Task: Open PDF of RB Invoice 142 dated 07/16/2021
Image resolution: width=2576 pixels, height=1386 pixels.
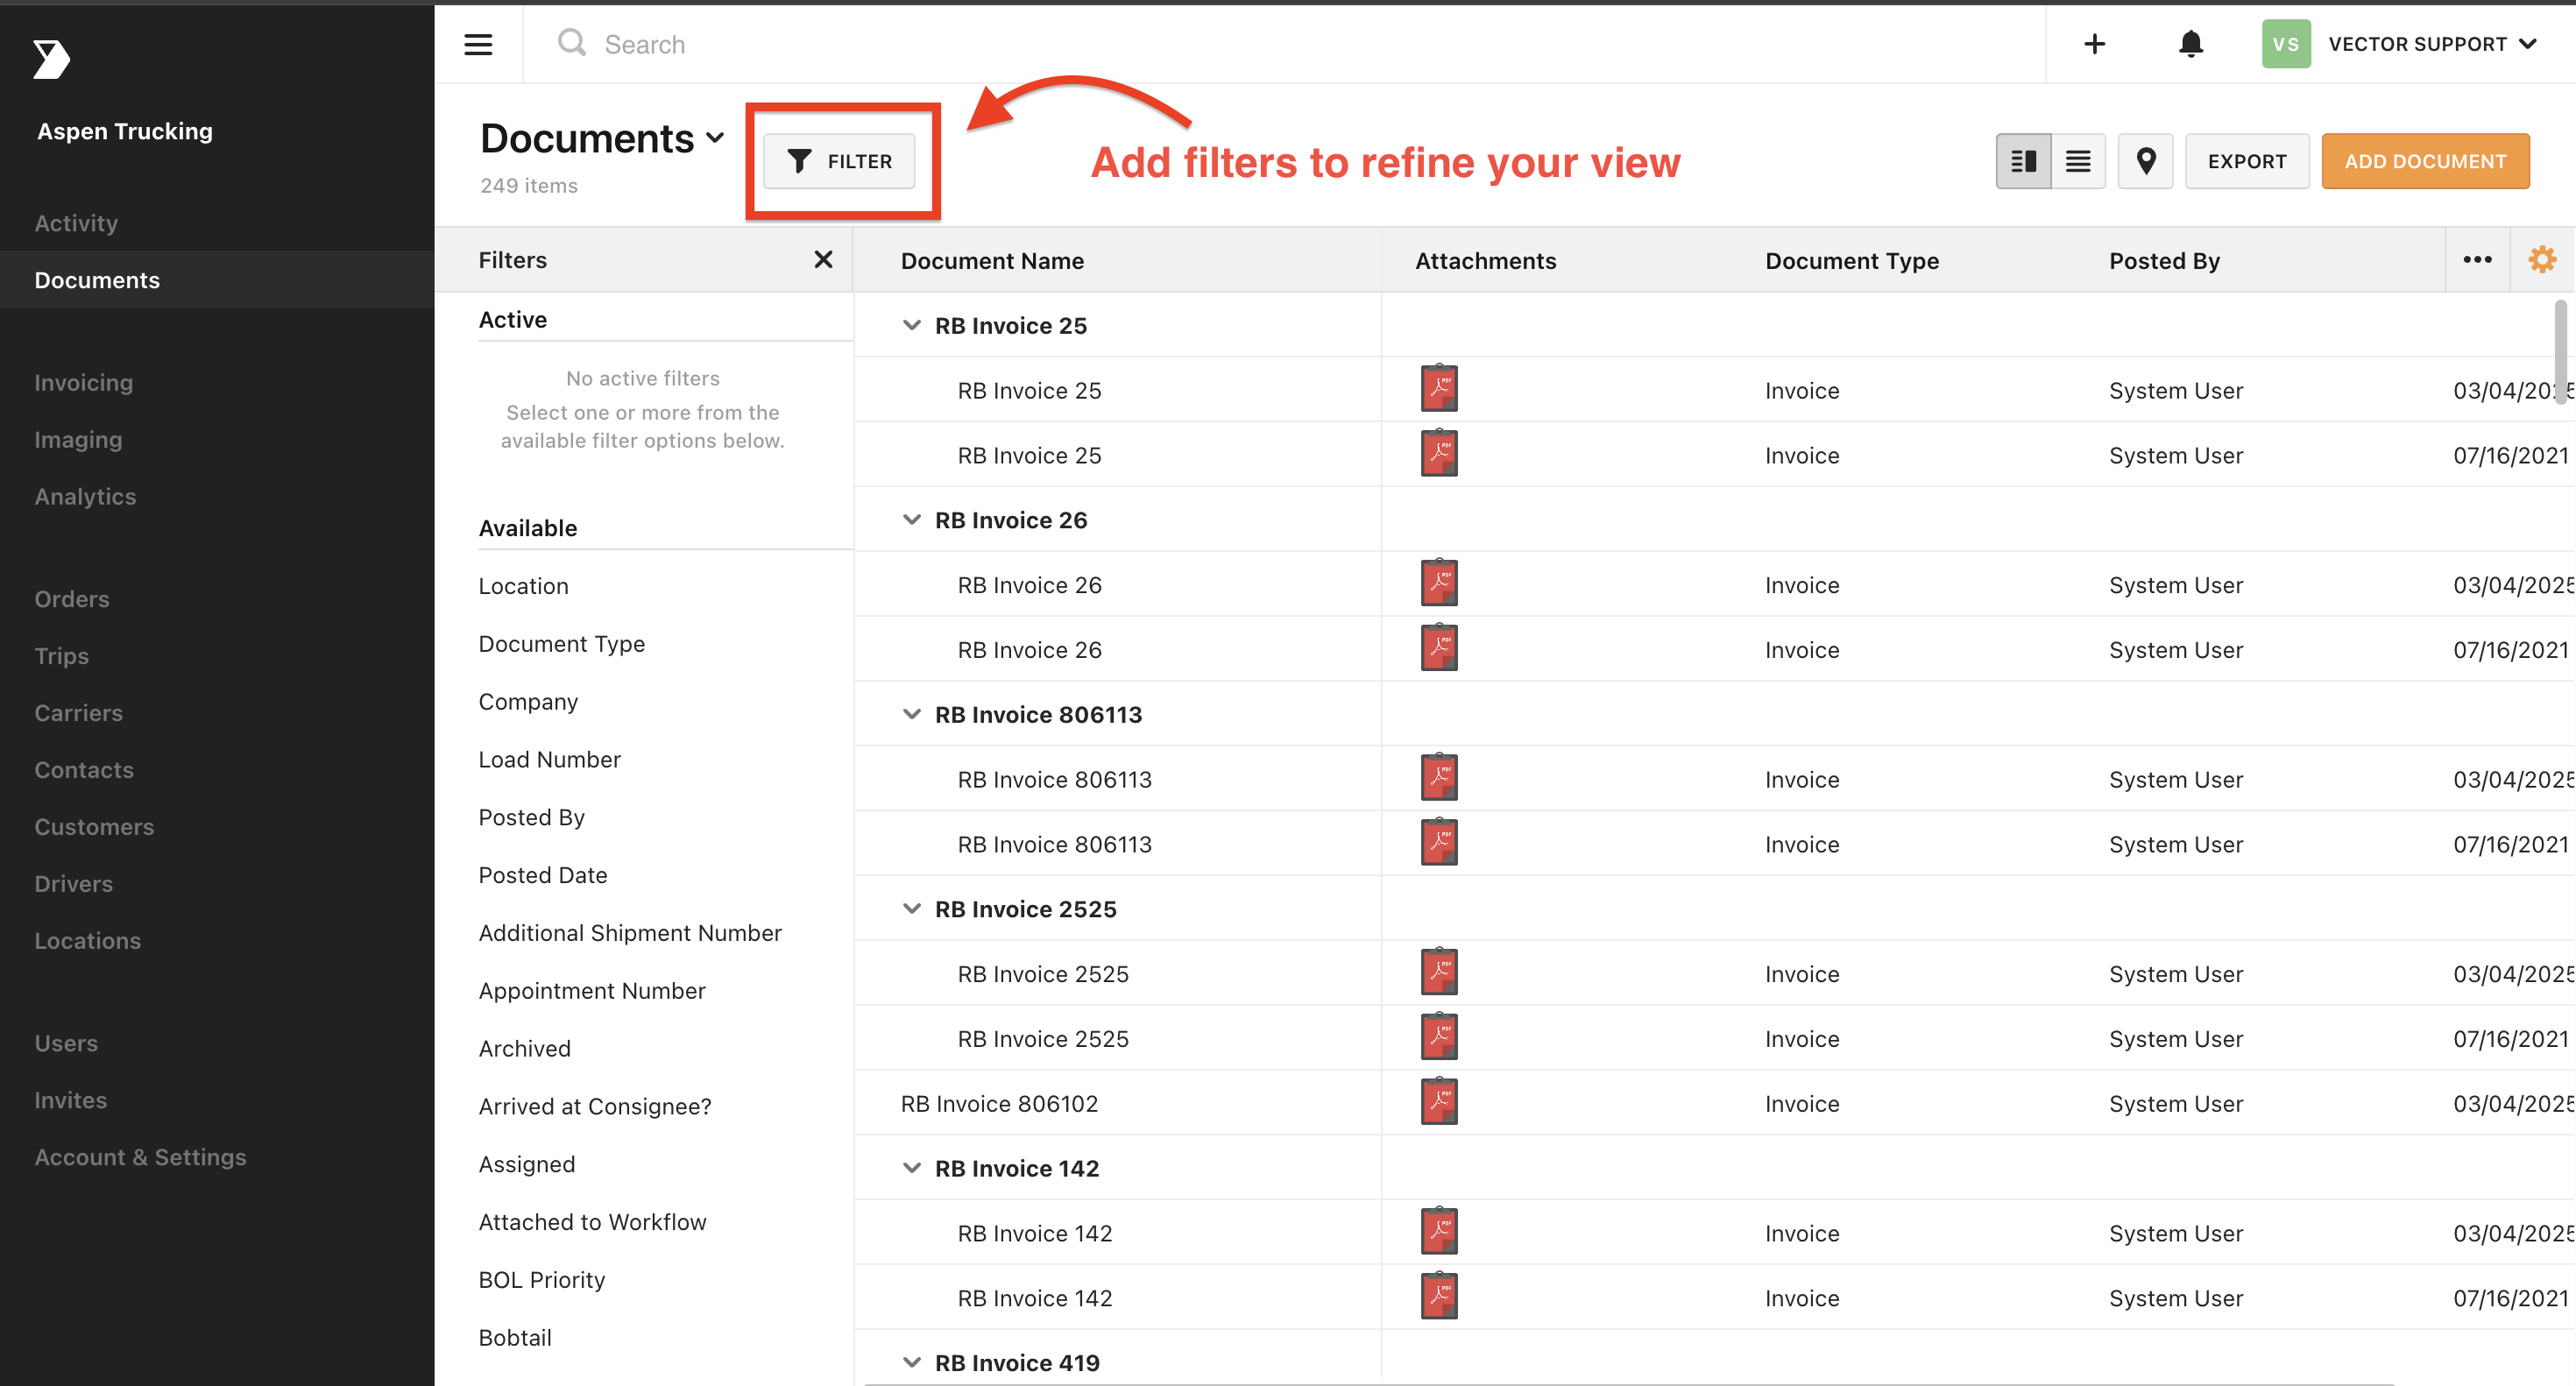Action: point(1439,1297)
